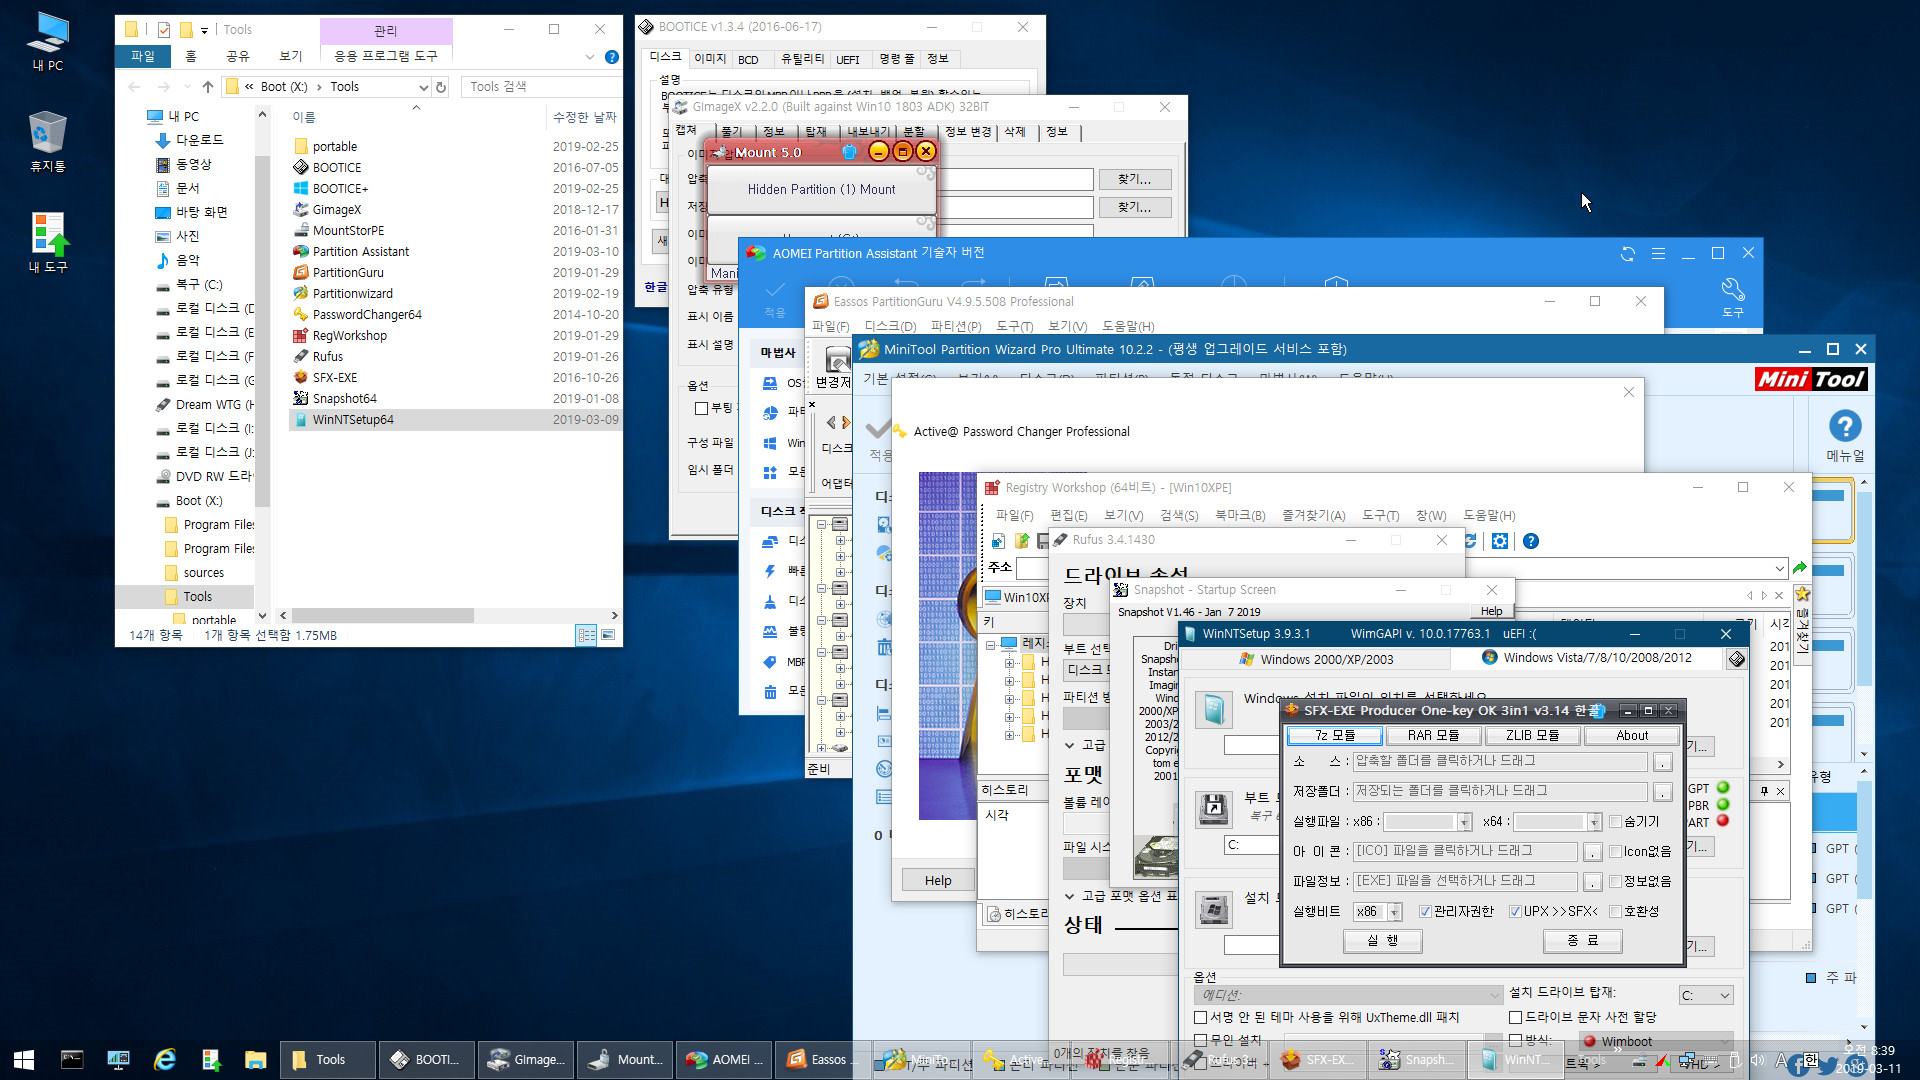Enable 드라이브 문자 사전 할당 checkbox
The image size is (1920, 1080).
click(x=1515, y=1017)
